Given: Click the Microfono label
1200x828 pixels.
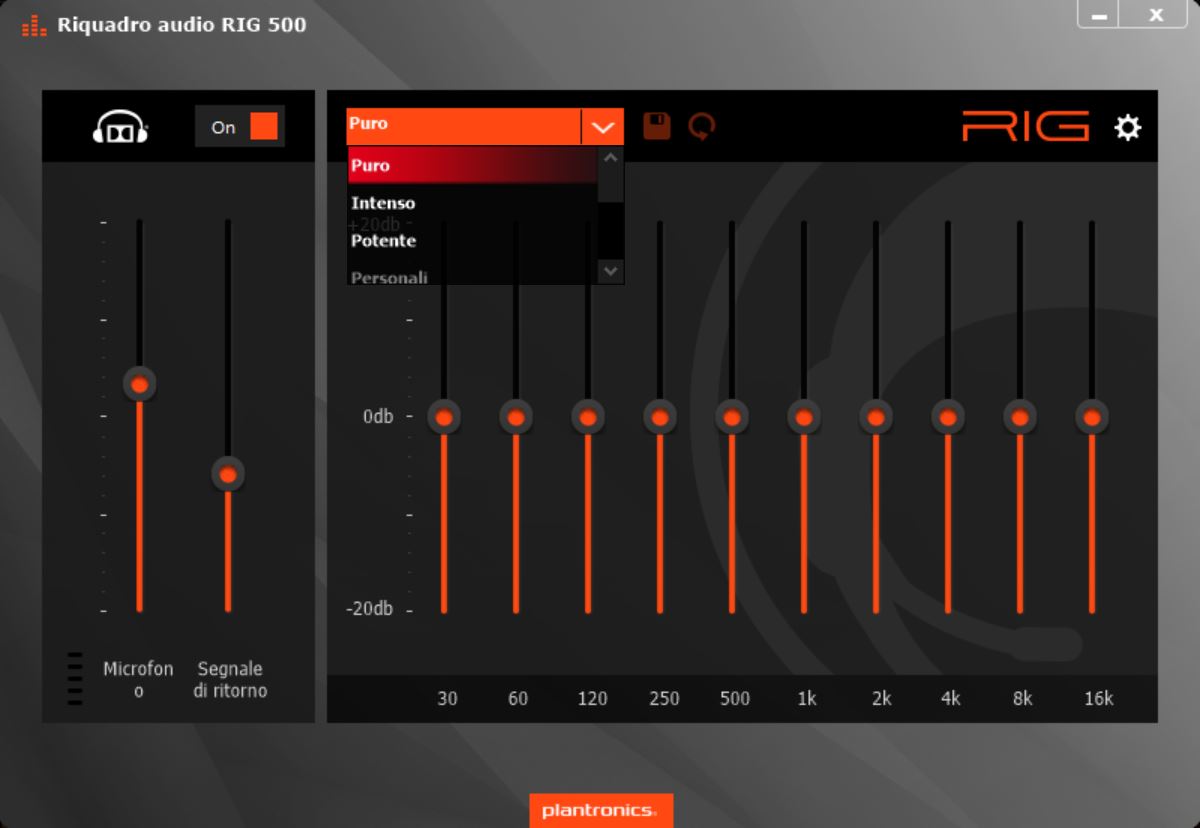Looking at the screenshot, I should (x=138, y=679).
